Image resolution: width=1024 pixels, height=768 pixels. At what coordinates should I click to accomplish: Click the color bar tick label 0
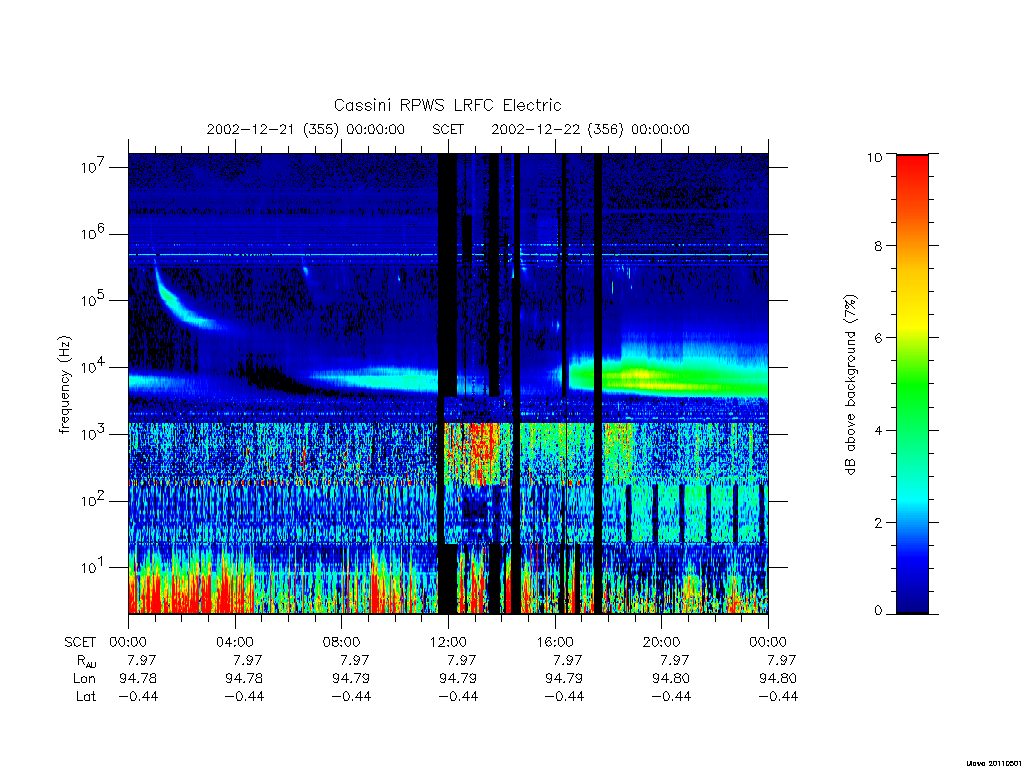click(877, 611)
